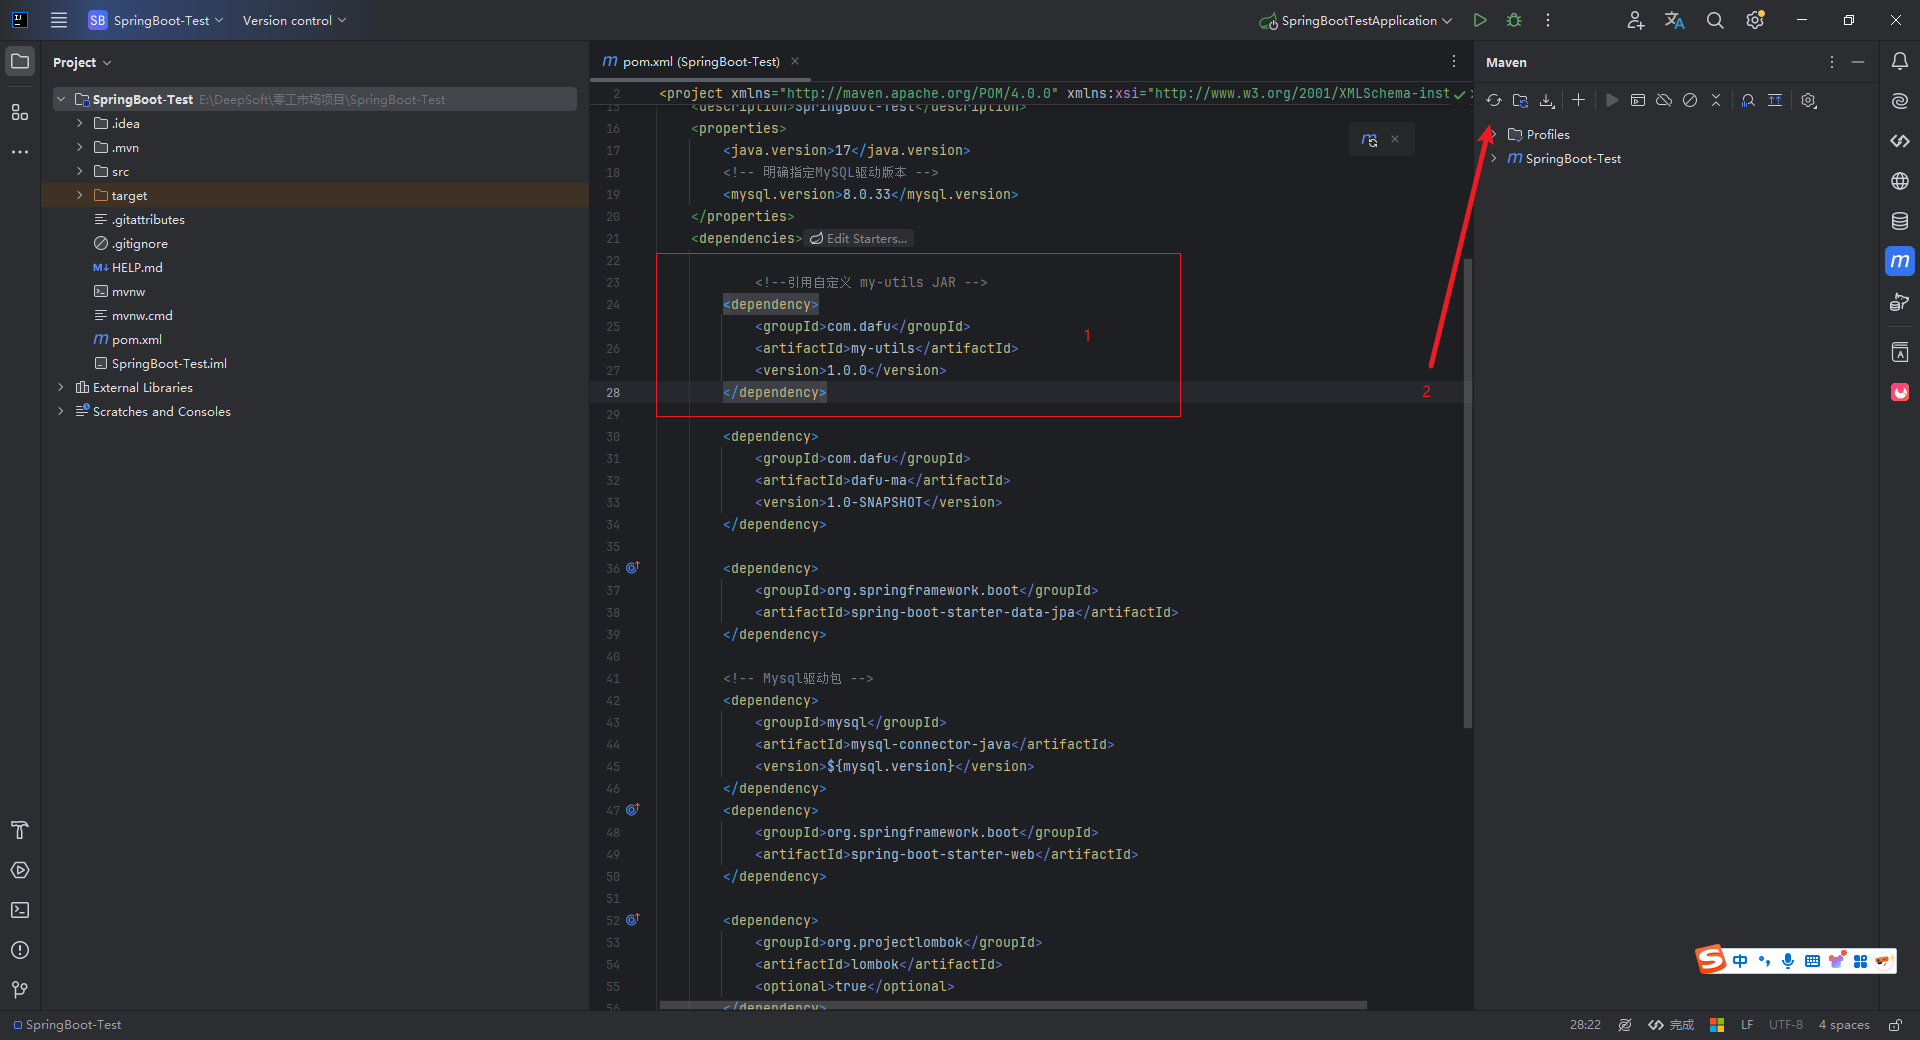The width and height of the screenshot is (1920, 1040).
Task: Open Structure tool window icon
Action: 20,112
